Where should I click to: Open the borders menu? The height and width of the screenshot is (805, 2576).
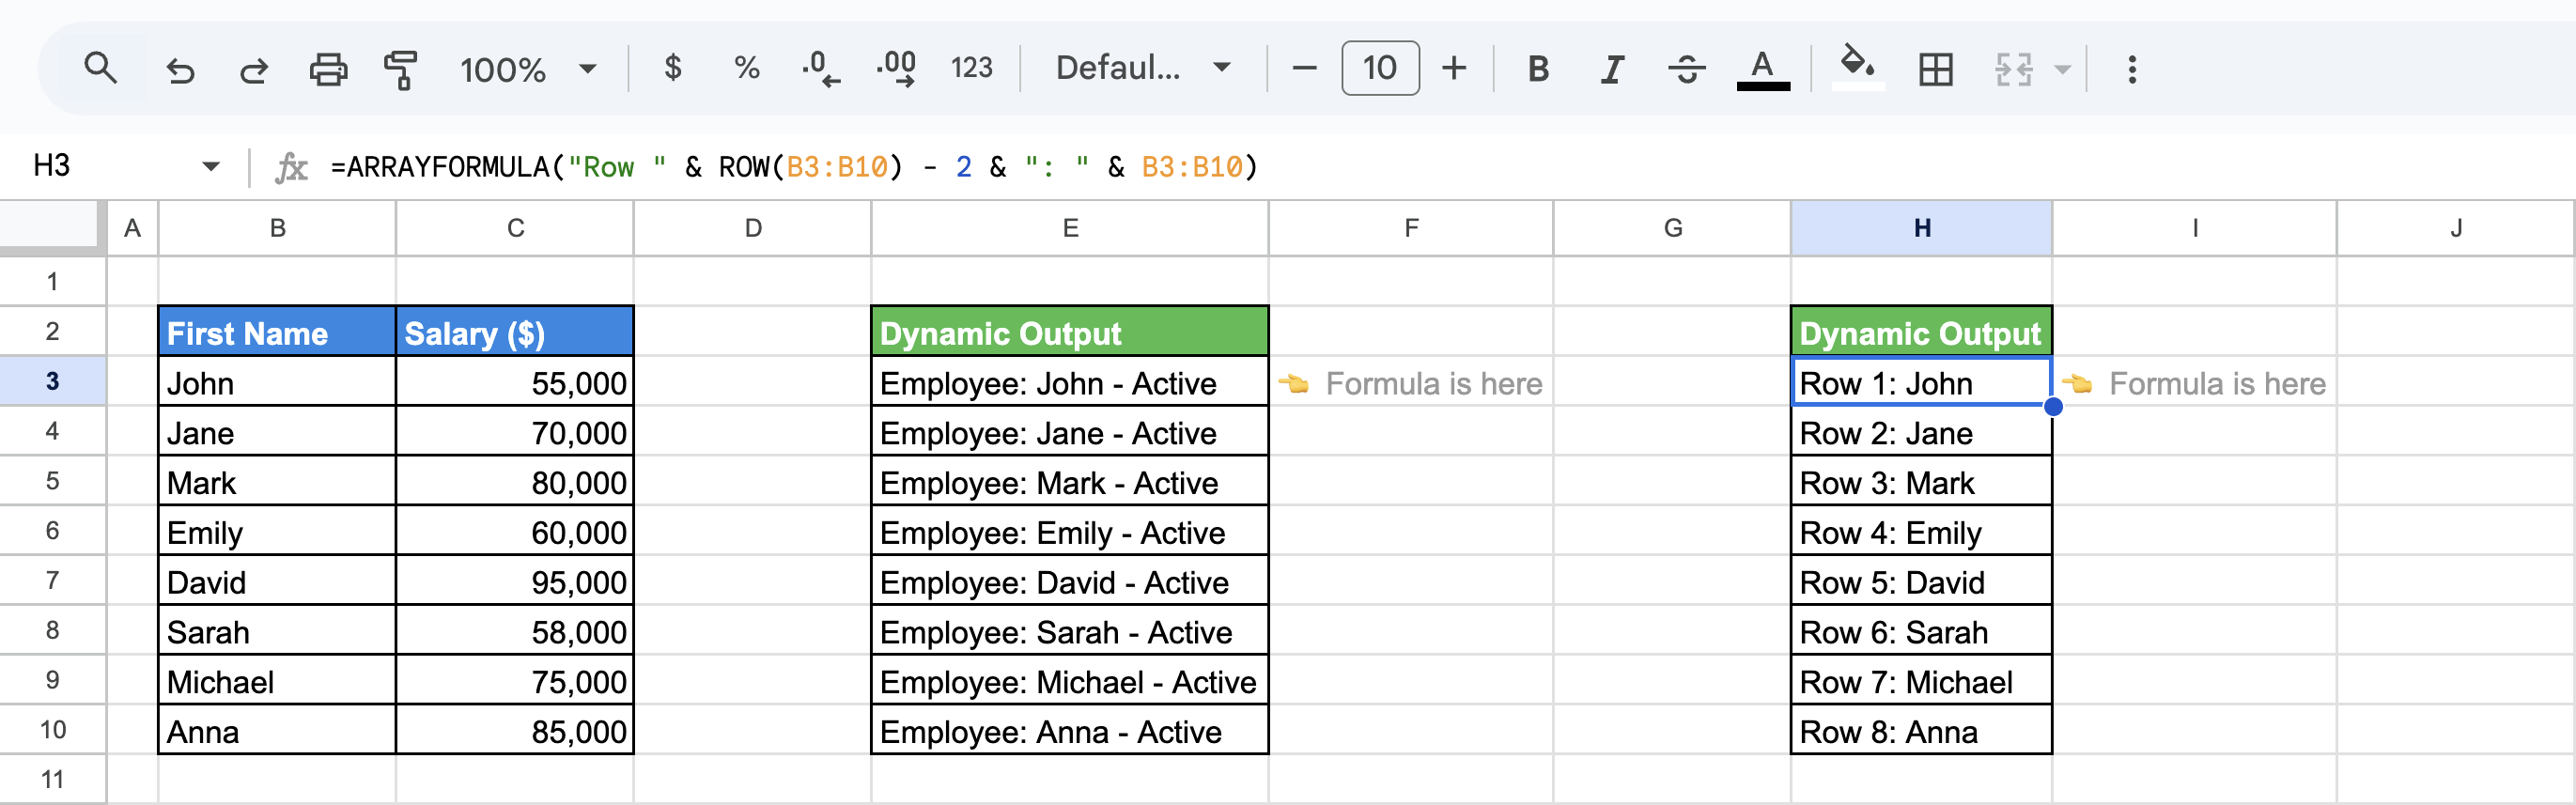pos(1936,69)
